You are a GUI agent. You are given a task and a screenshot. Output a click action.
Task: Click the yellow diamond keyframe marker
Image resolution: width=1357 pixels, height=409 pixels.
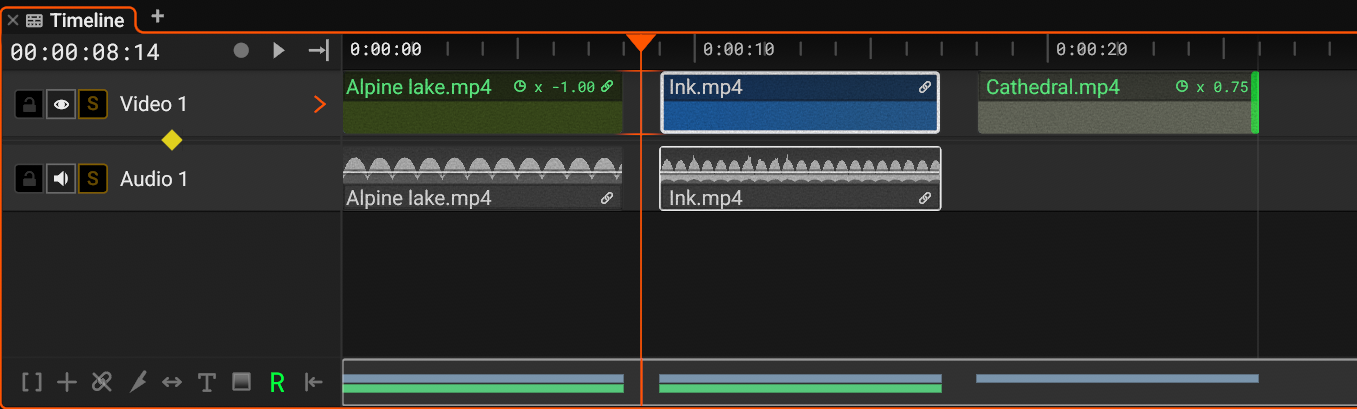(172, 140)
